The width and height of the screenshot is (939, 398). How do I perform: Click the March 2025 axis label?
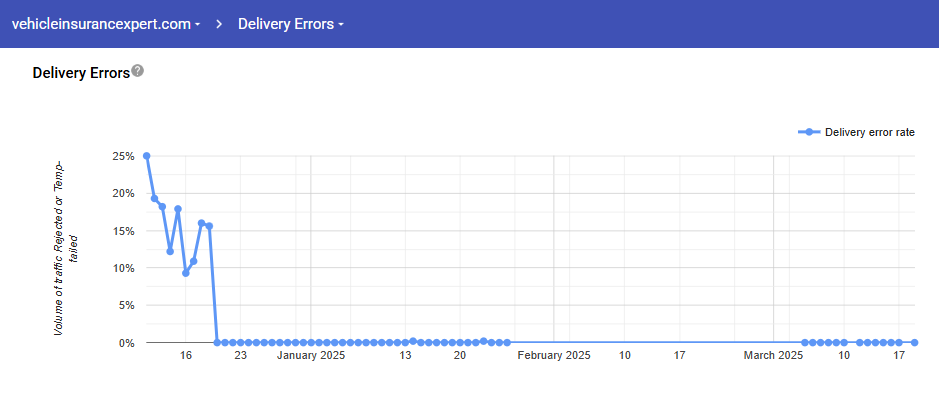[x=773, y=356]
